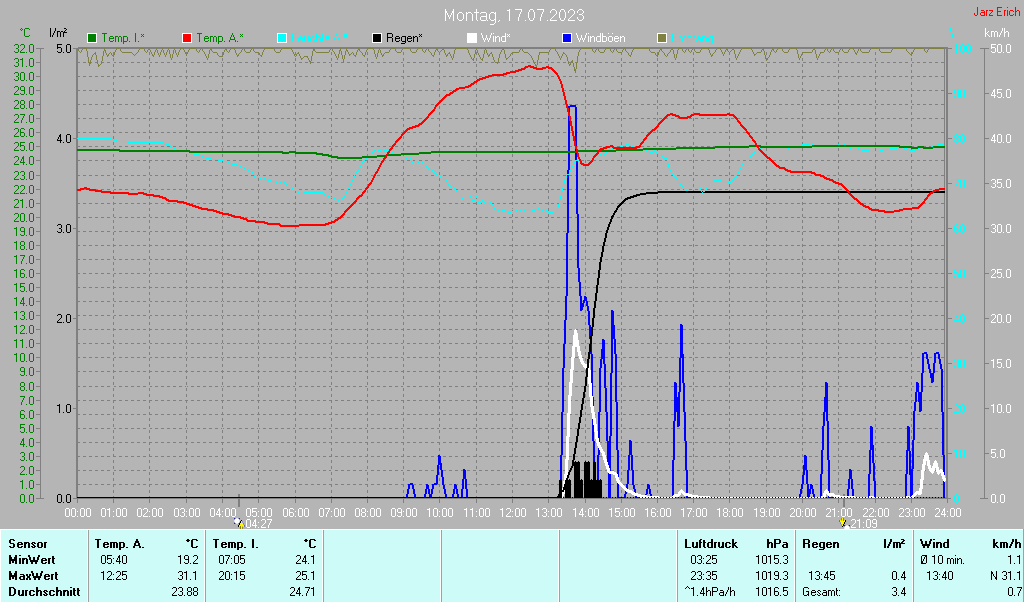1024x602 pixels.
Task: Click the white Wind legend swatch
Action: tap(472, 39)
